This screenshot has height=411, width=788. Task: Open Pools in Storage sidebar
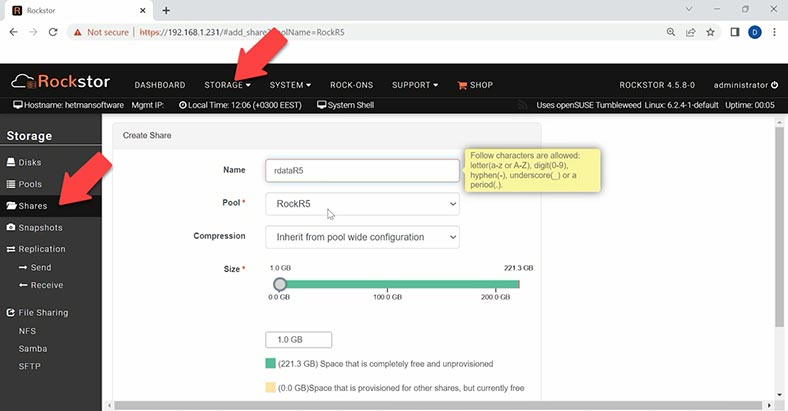tap(24, 184)
